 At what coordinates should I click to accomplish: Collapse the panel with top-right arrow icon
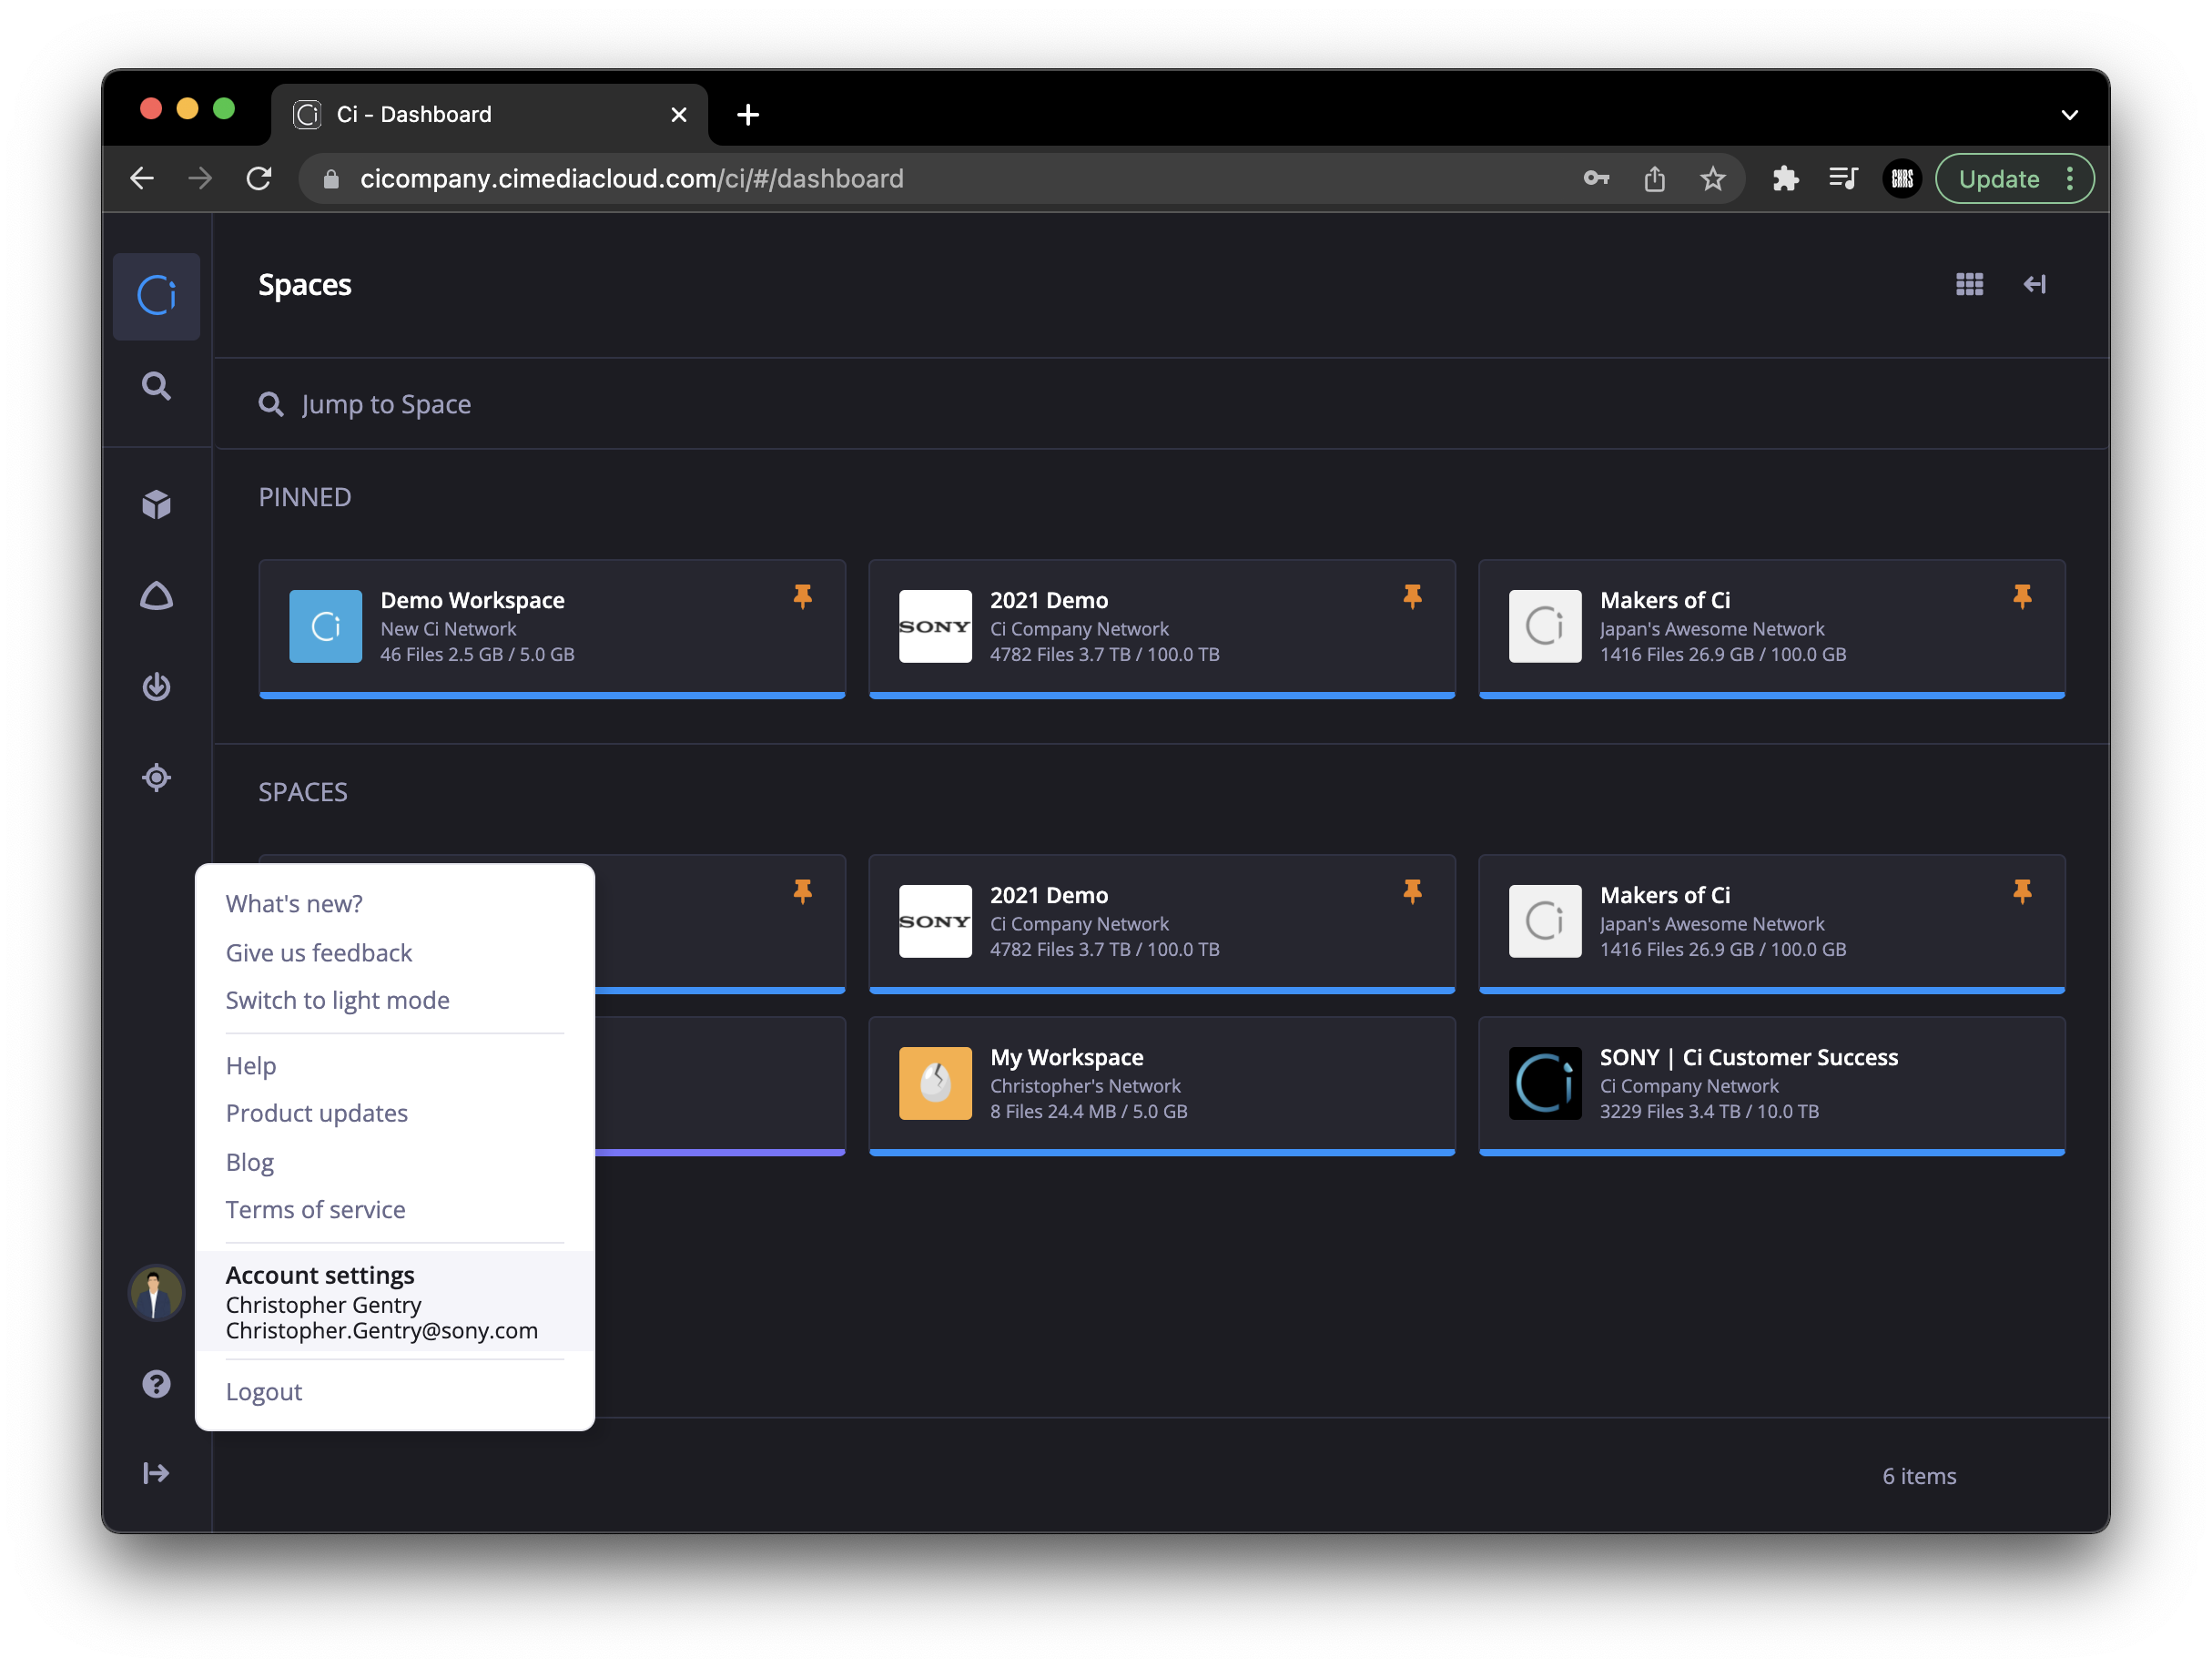[x=2034, y=285]
